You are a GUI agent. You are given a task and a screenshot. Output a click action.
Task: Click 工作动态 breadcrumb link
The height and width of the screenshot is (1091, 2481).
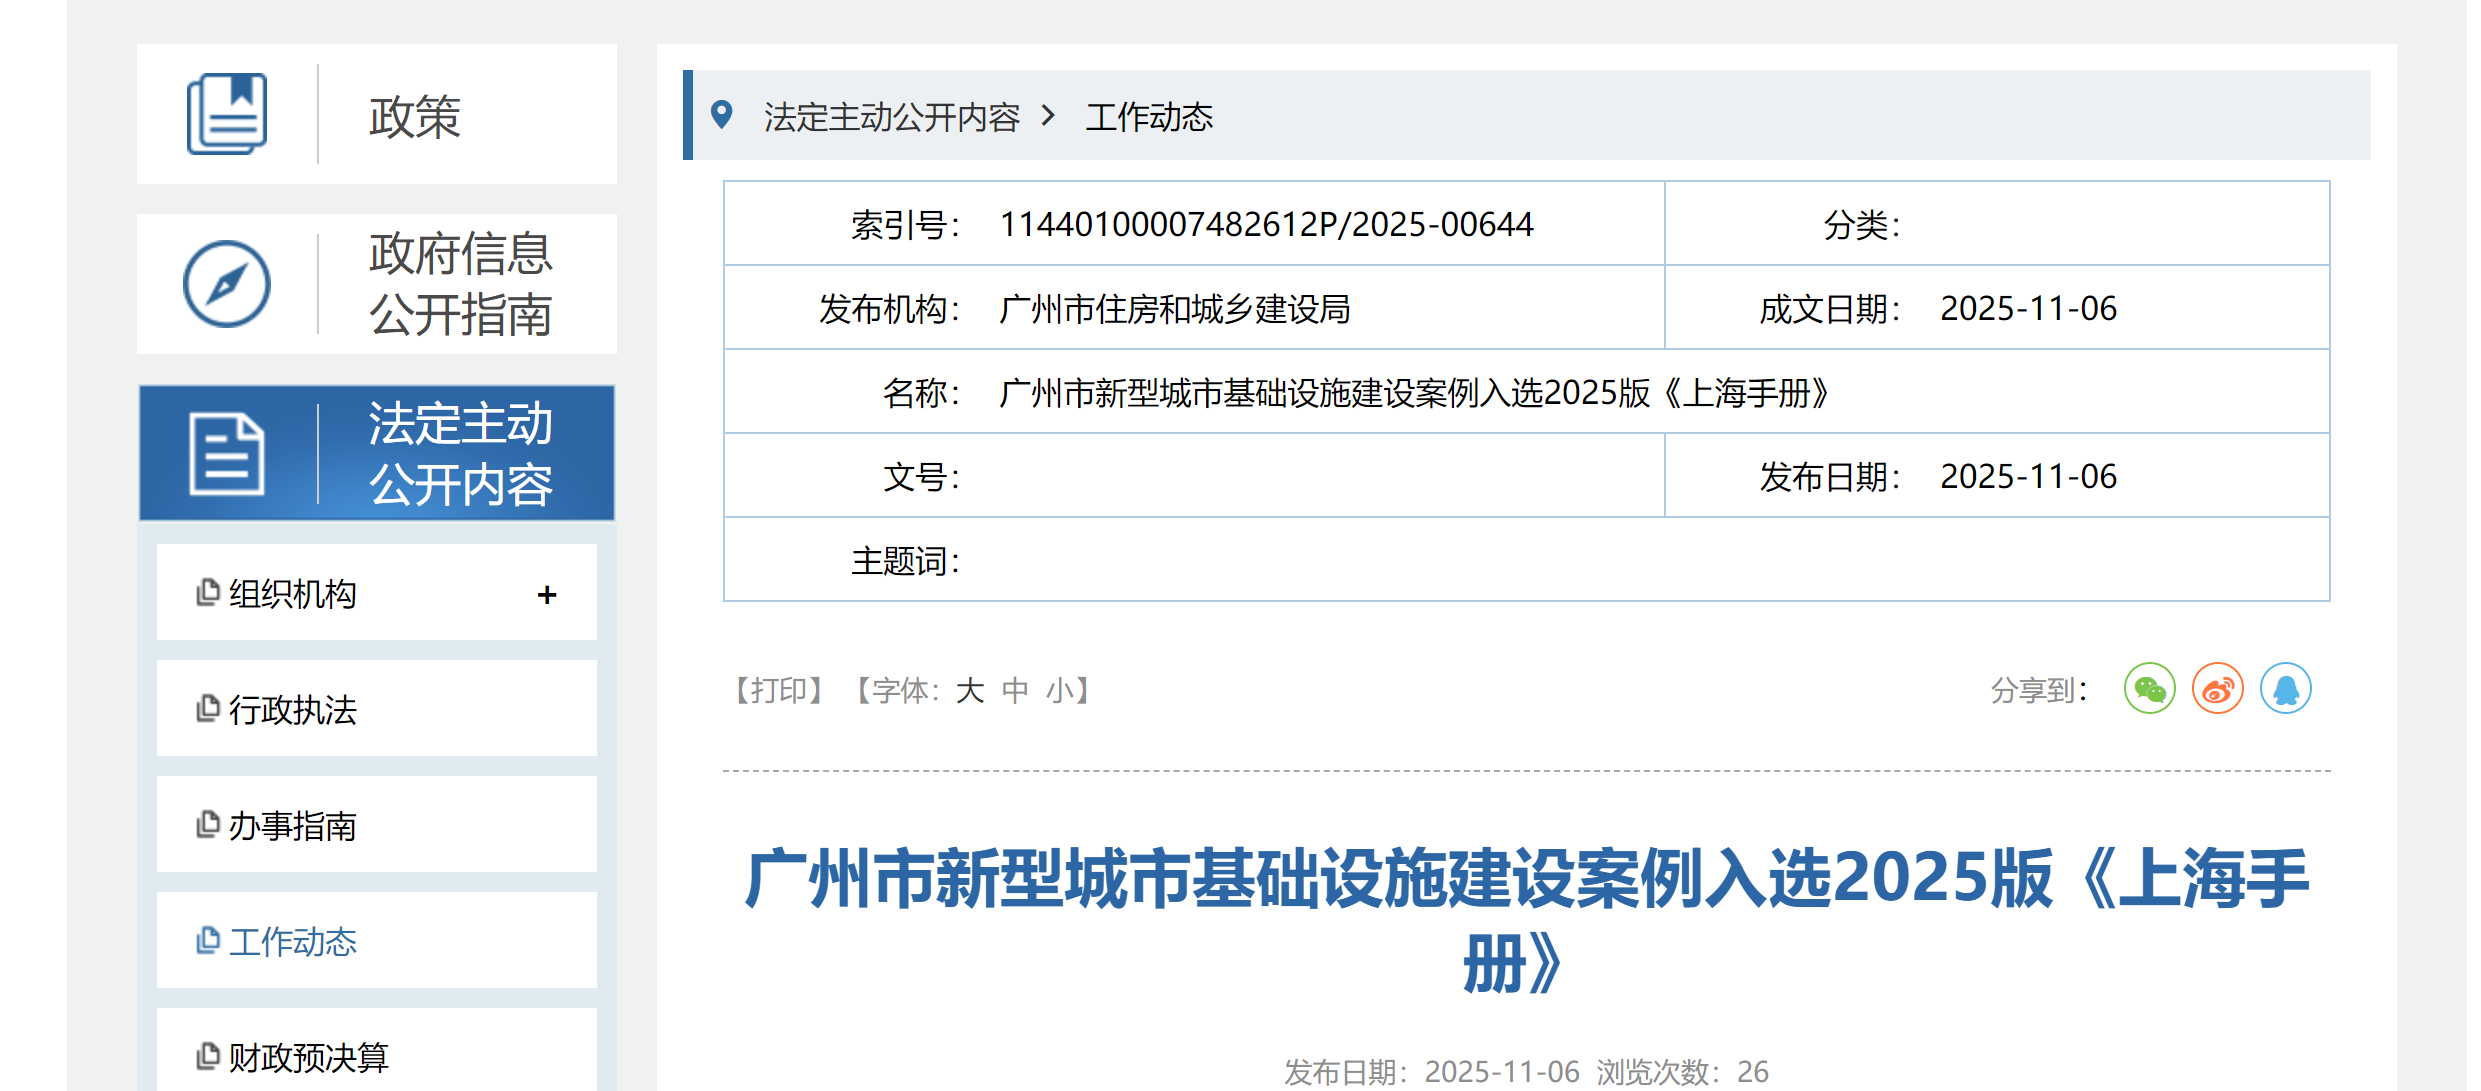coord(1149,117)
